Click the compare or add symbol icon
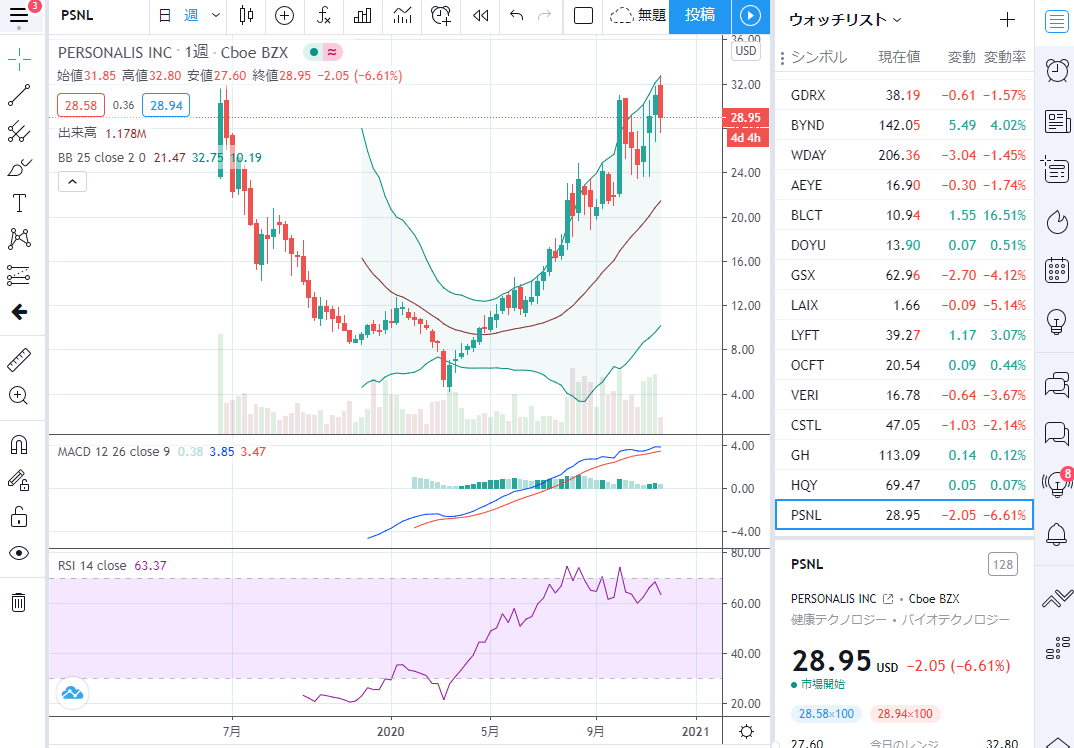The image size is (1074, 748). click(284, 15)
